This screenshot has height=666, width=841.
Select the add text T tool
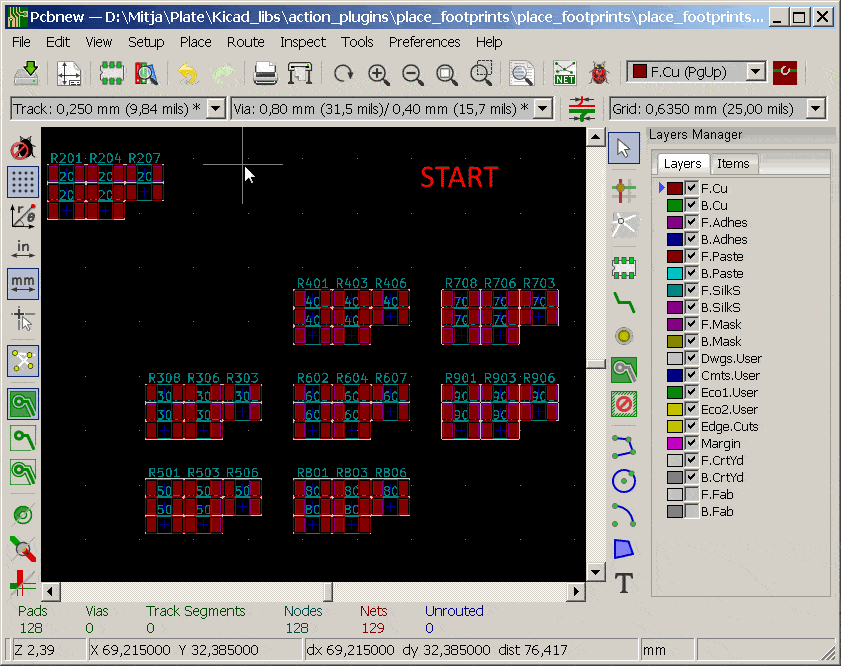pos(624,583)
